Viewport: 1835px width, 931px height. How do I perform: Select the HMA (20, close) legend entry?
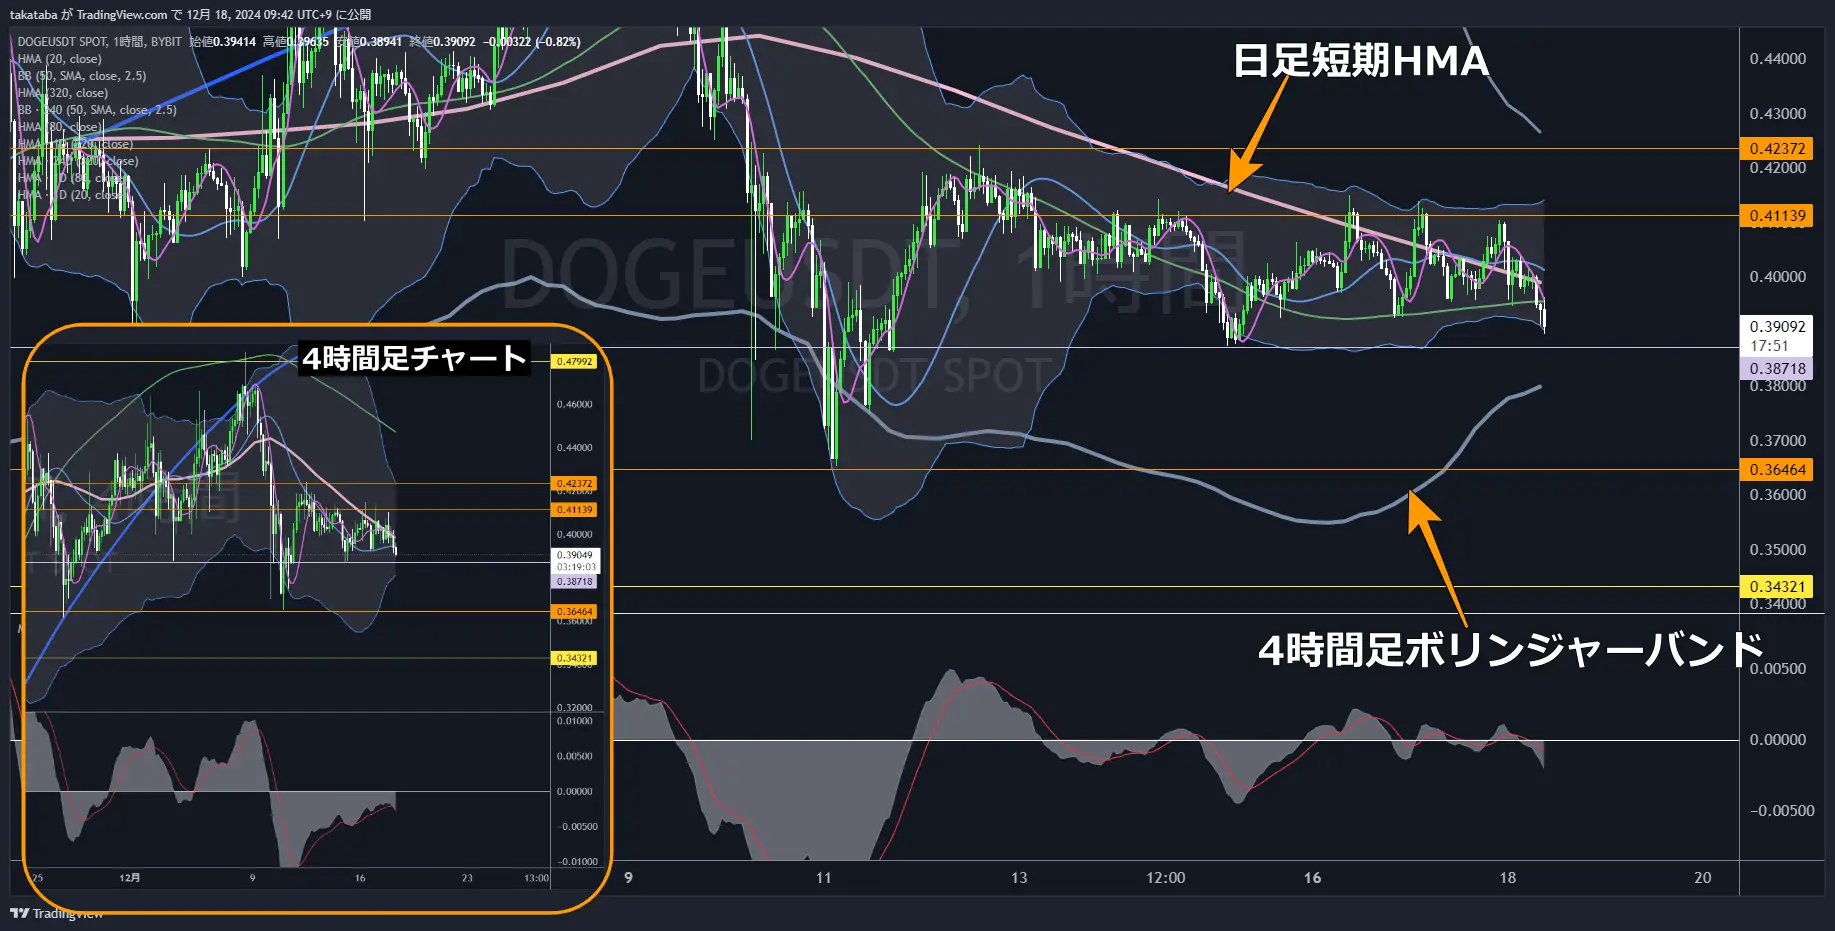point(60,59)
